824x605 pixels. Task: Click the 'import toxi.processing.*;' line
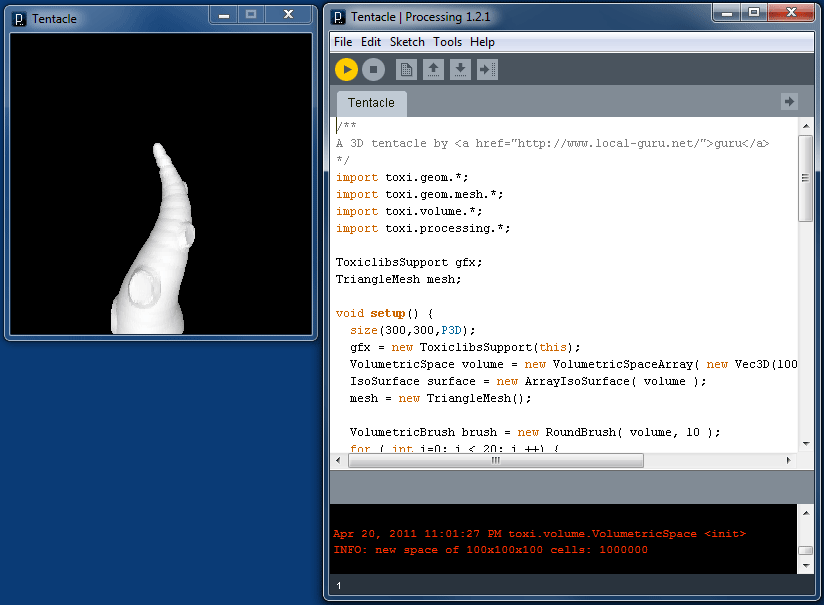[423, 228]
